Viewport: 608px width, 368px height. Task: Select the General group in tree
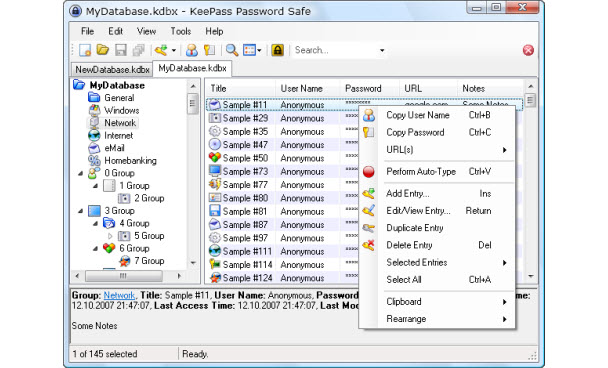(119, 98)
